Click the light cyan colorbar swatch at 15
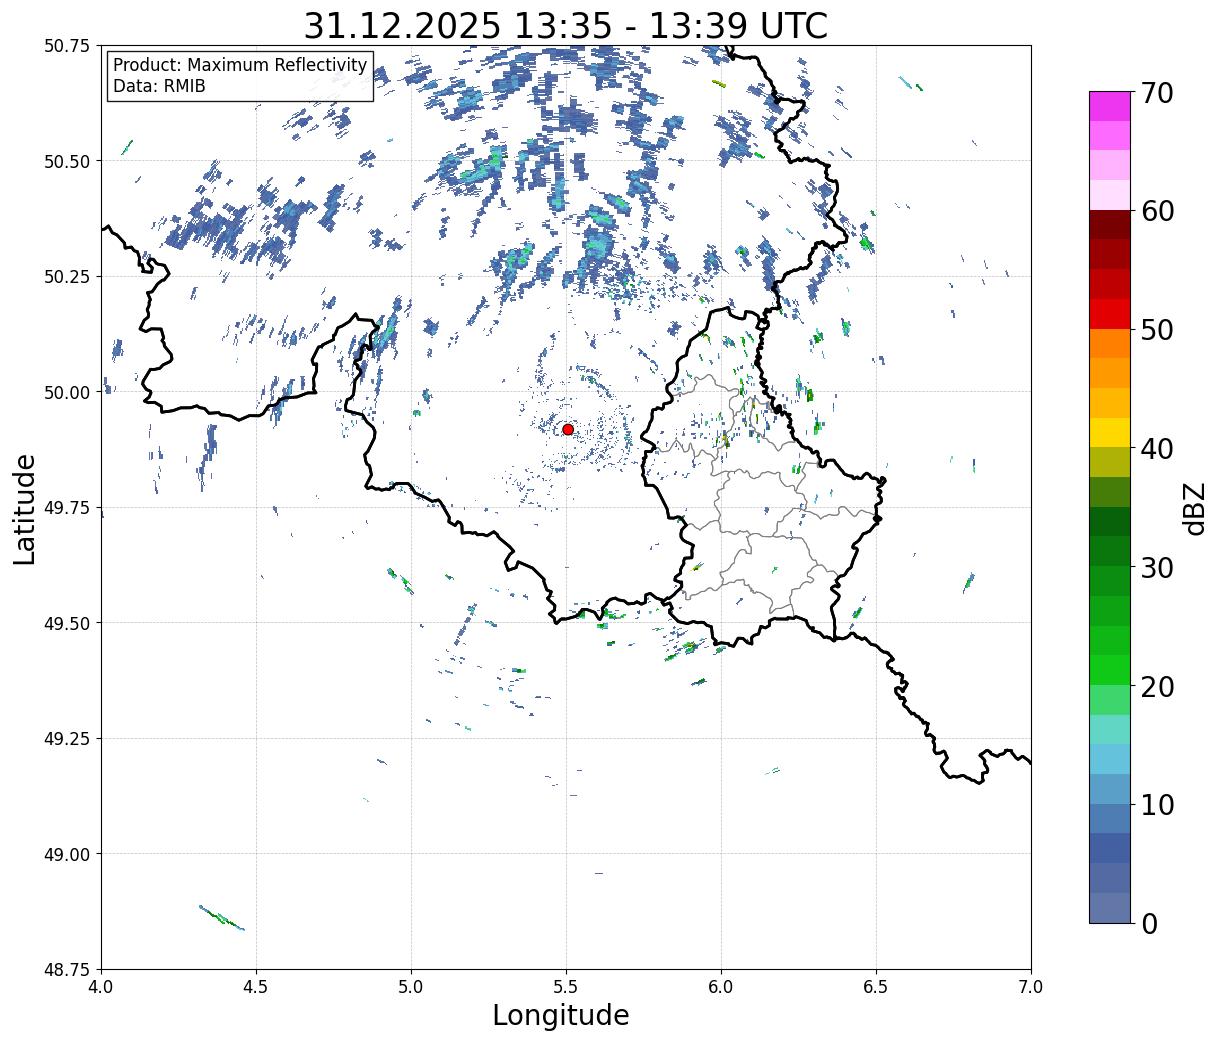The height and width of the screenshot is (1040, 1219). click(1110, 729)
